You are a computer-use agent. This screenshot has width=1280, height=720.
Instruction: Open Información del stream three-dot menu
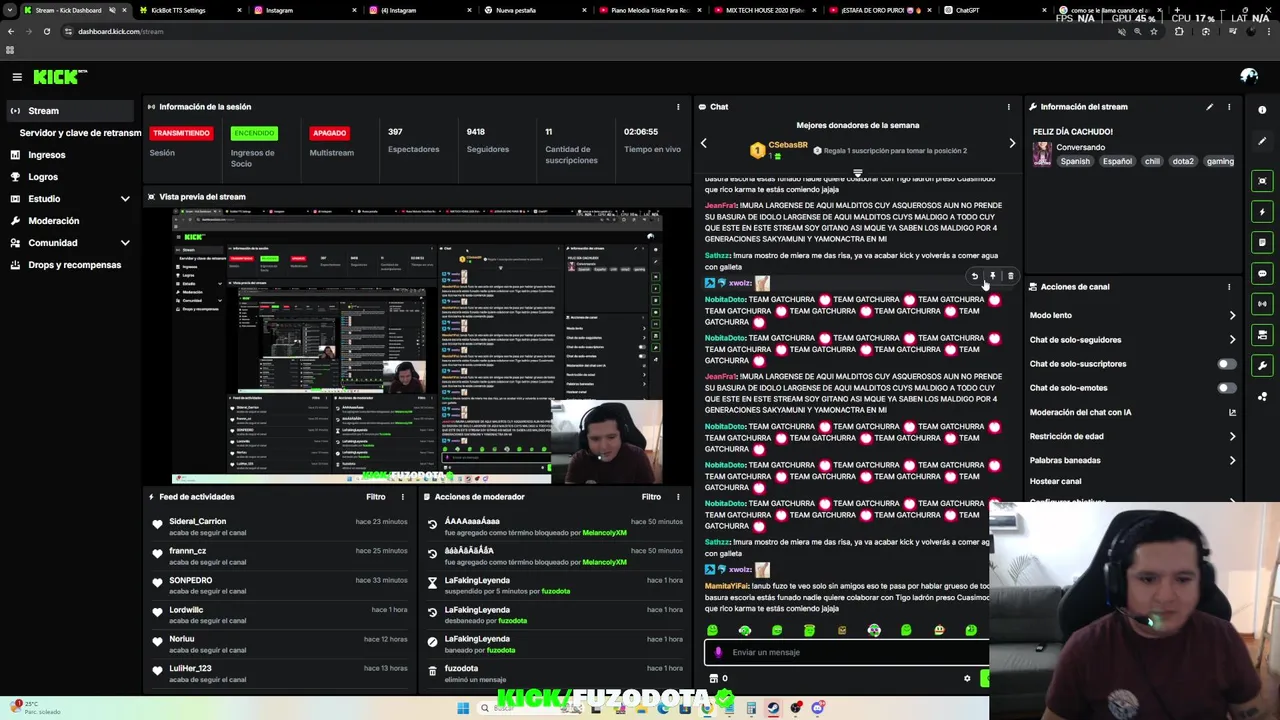(x=1229, y=107)
